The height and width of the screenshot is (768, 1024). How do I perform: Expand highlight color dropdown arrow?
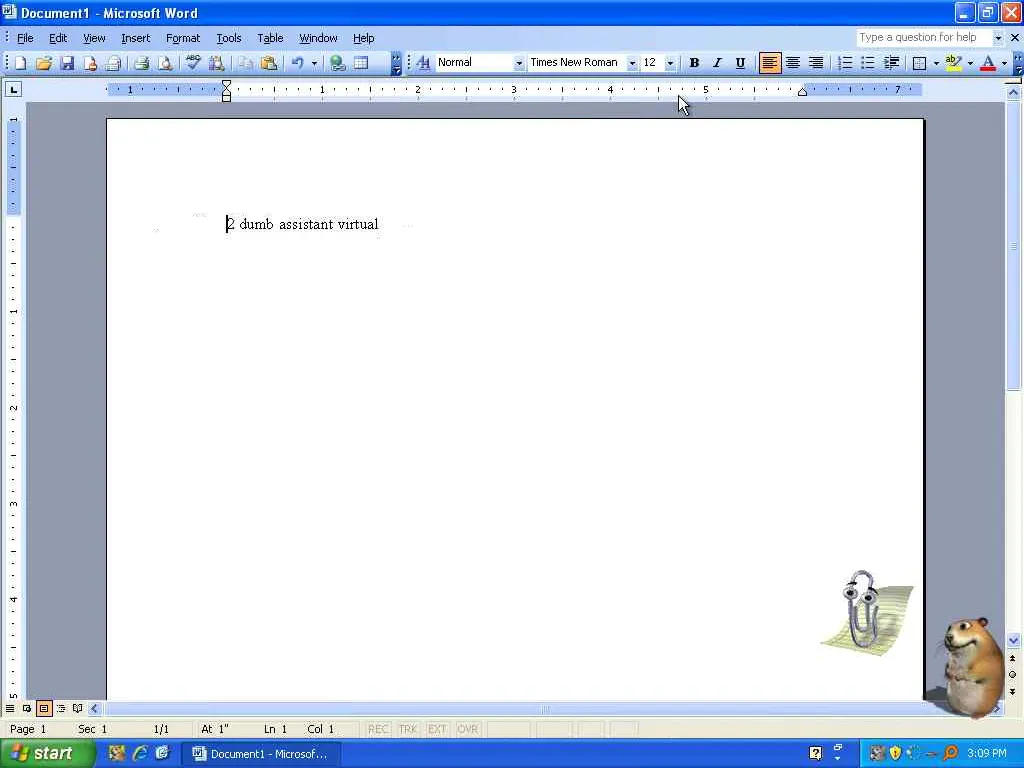[x=970, y=63]
